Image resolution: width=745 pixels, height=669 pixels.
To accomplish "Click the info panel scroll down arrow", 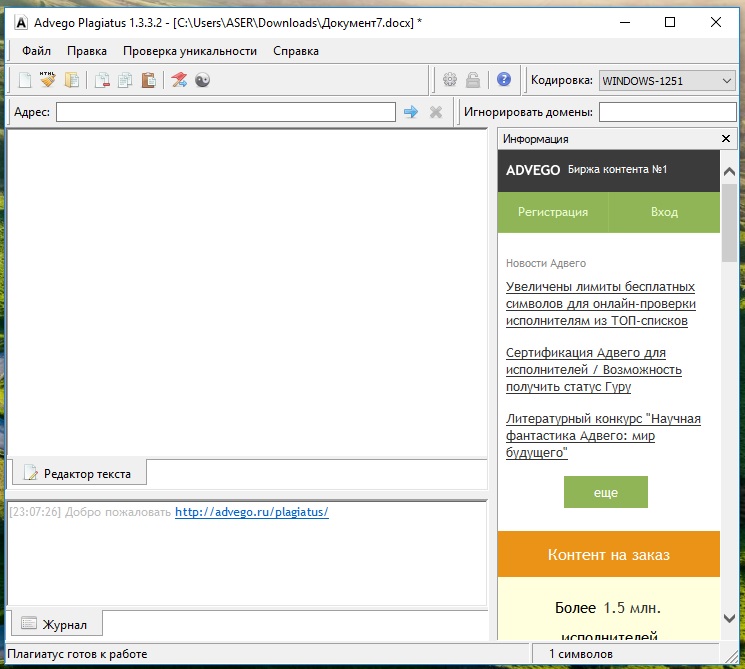I will coord(729,618).
